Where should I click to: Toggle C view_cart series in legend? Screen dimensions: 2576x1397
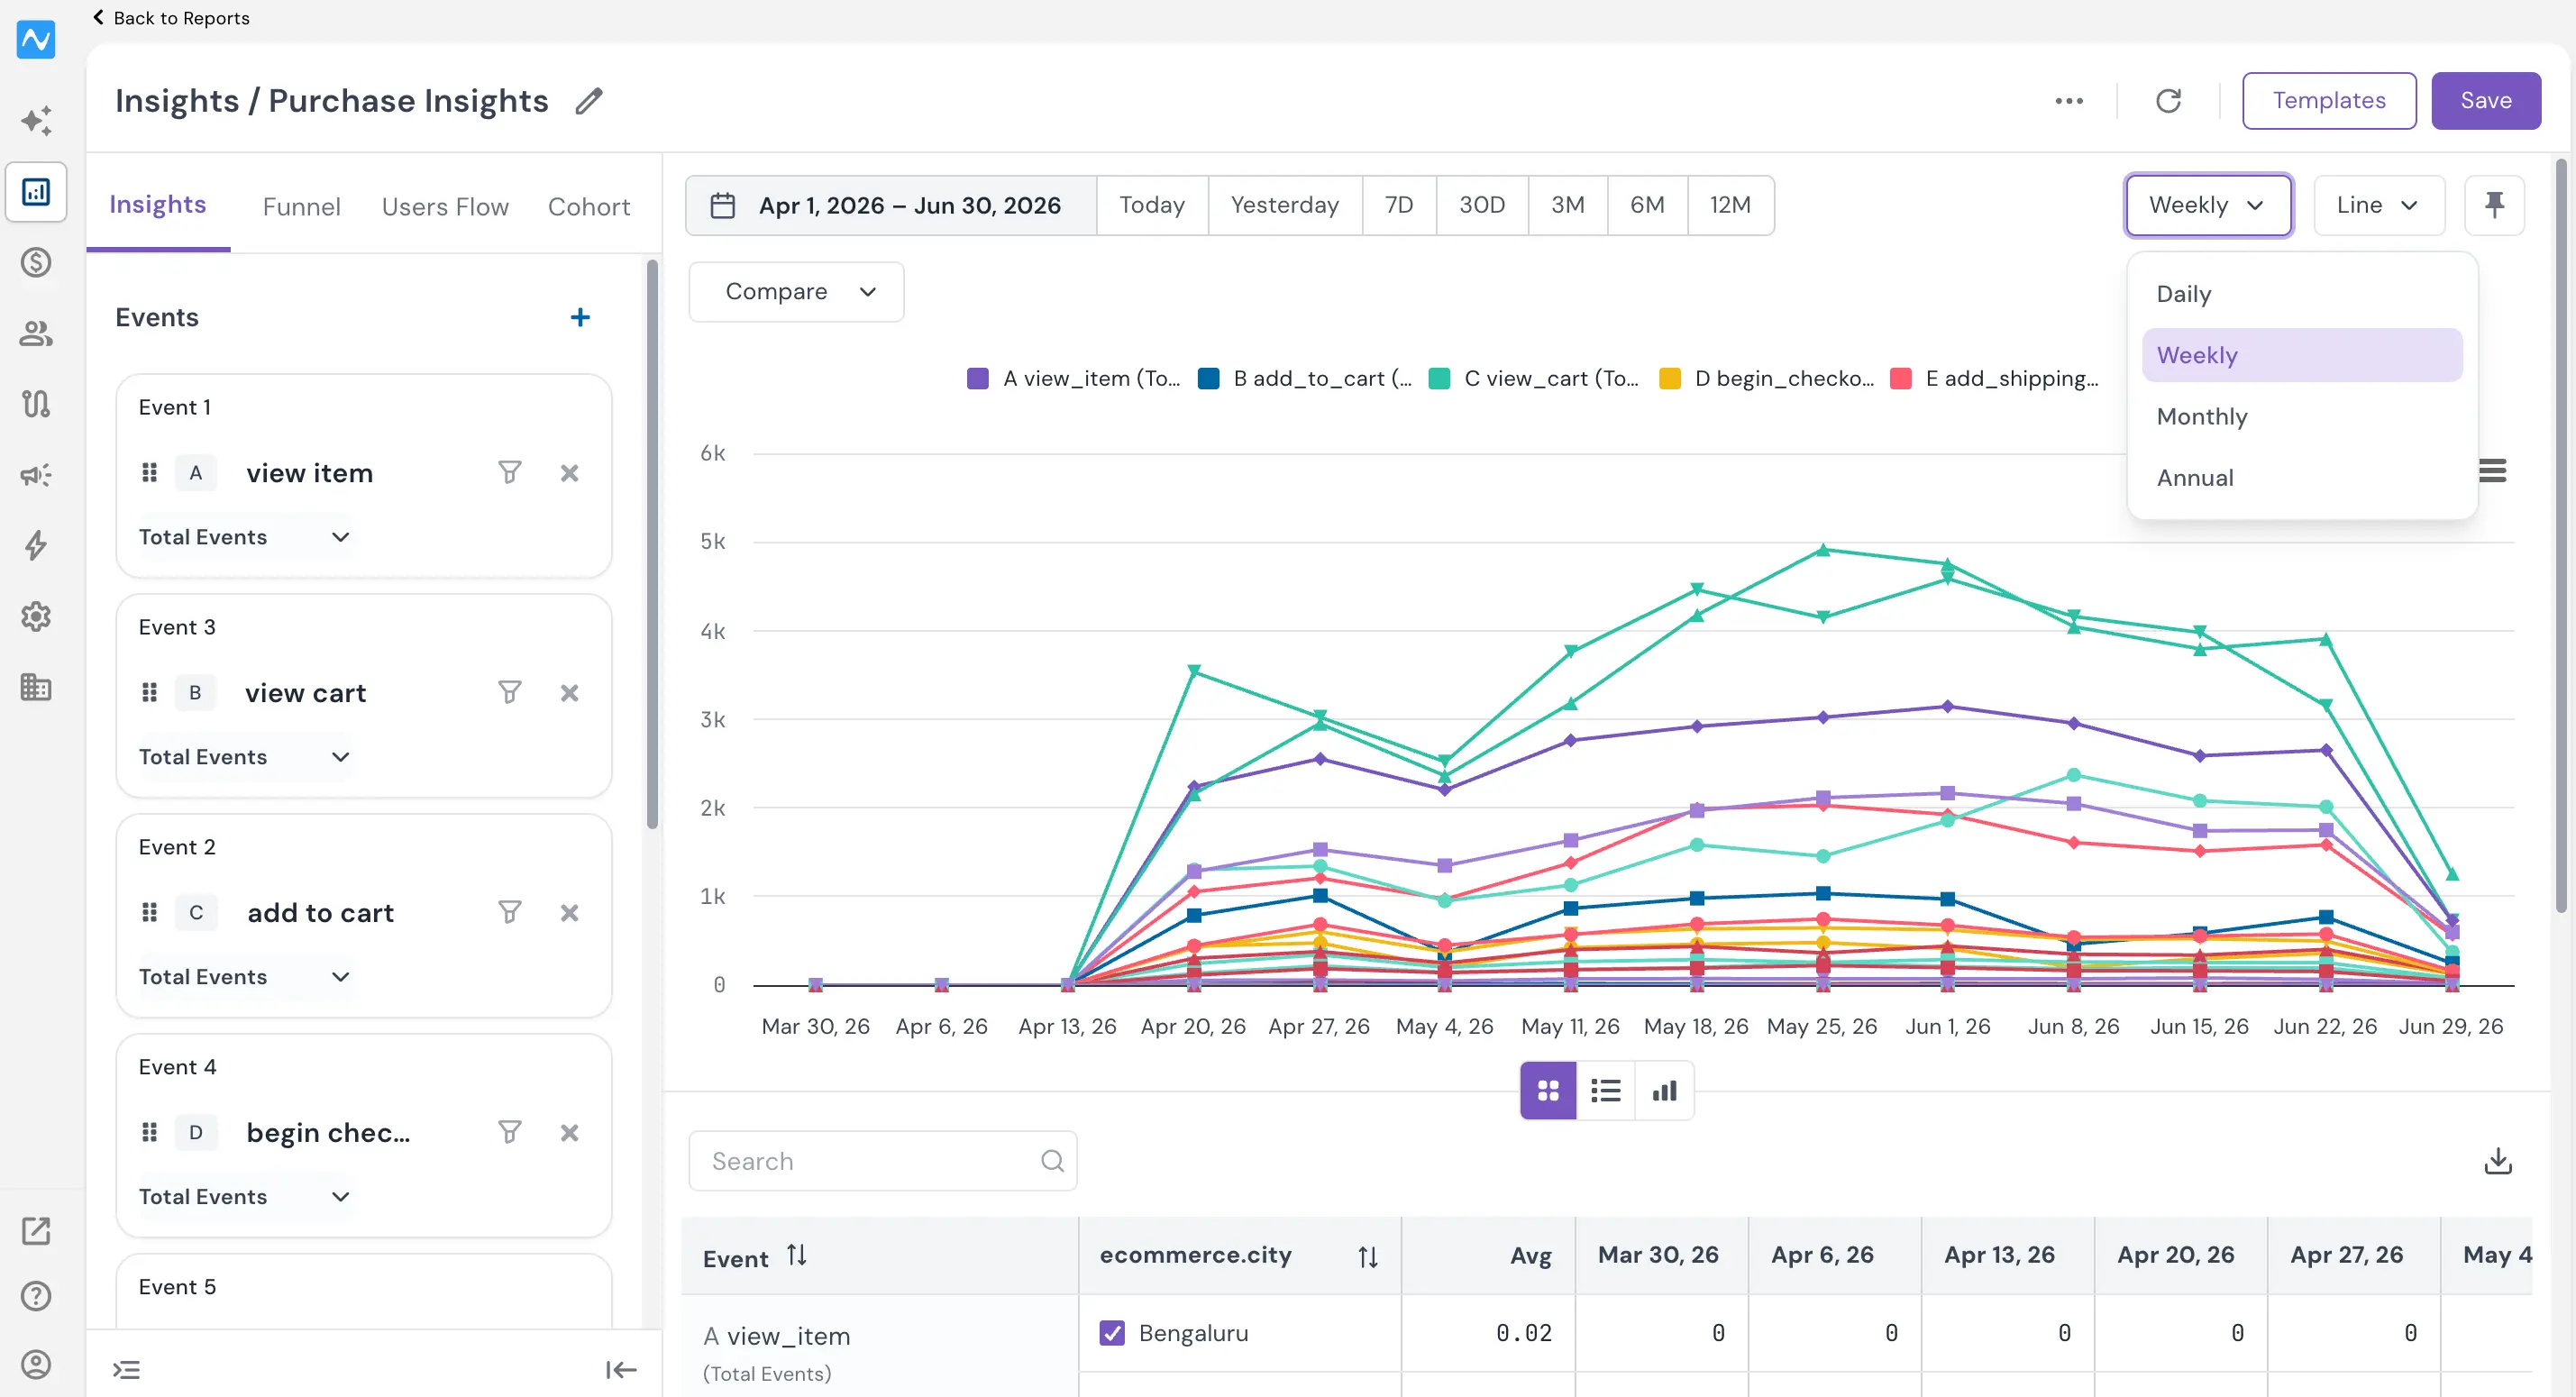click(1534, 379)
